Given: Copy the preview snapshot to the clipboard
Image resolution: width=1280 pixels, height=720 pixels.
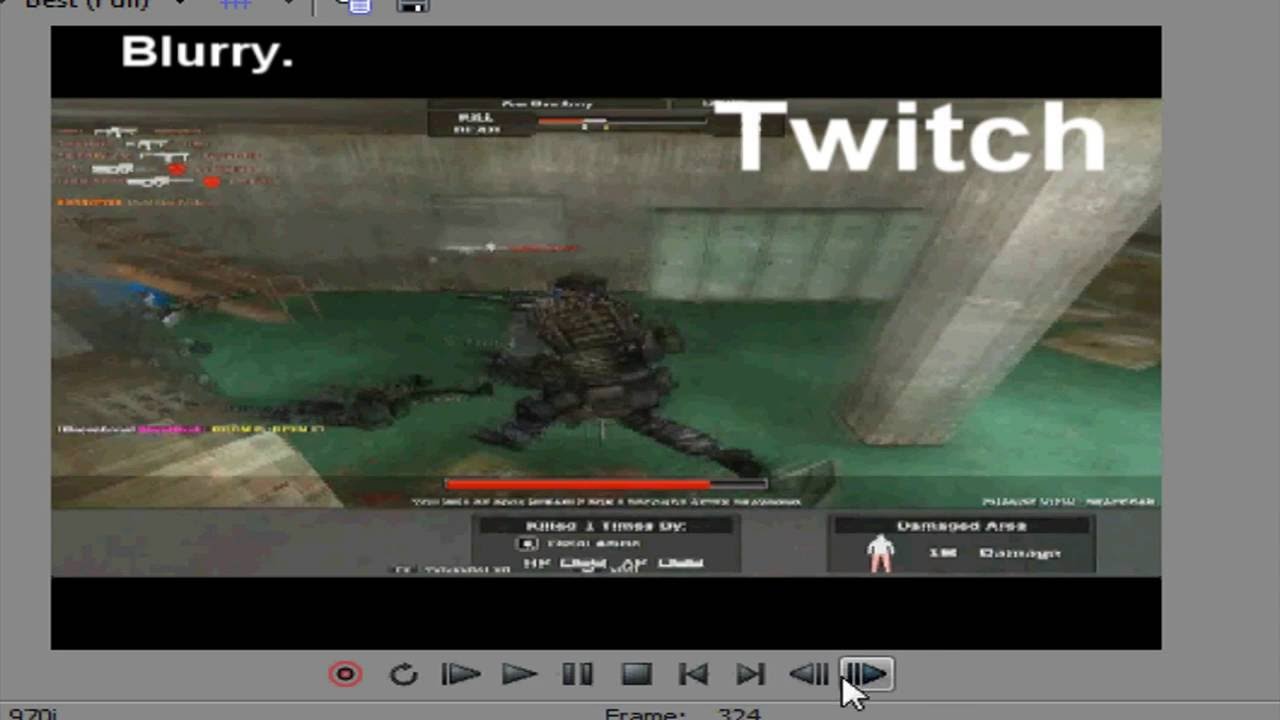Looking at the screenshot, I should (x=354, y=5).
